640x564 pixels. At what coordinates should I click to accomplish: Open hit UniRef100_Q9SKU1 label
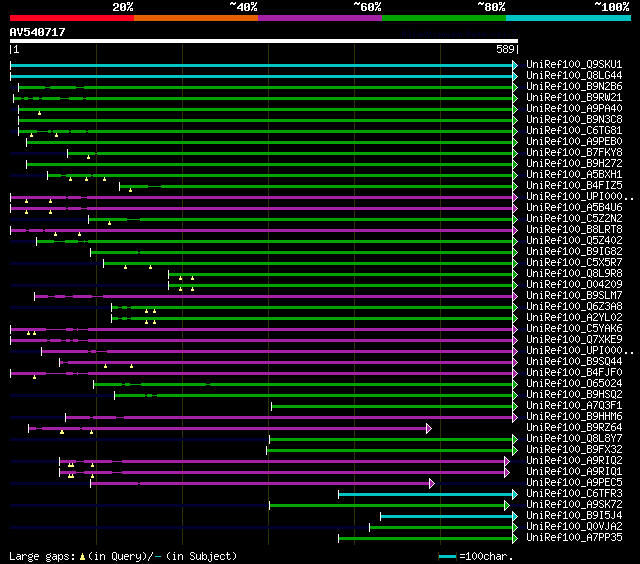(574, 64)
